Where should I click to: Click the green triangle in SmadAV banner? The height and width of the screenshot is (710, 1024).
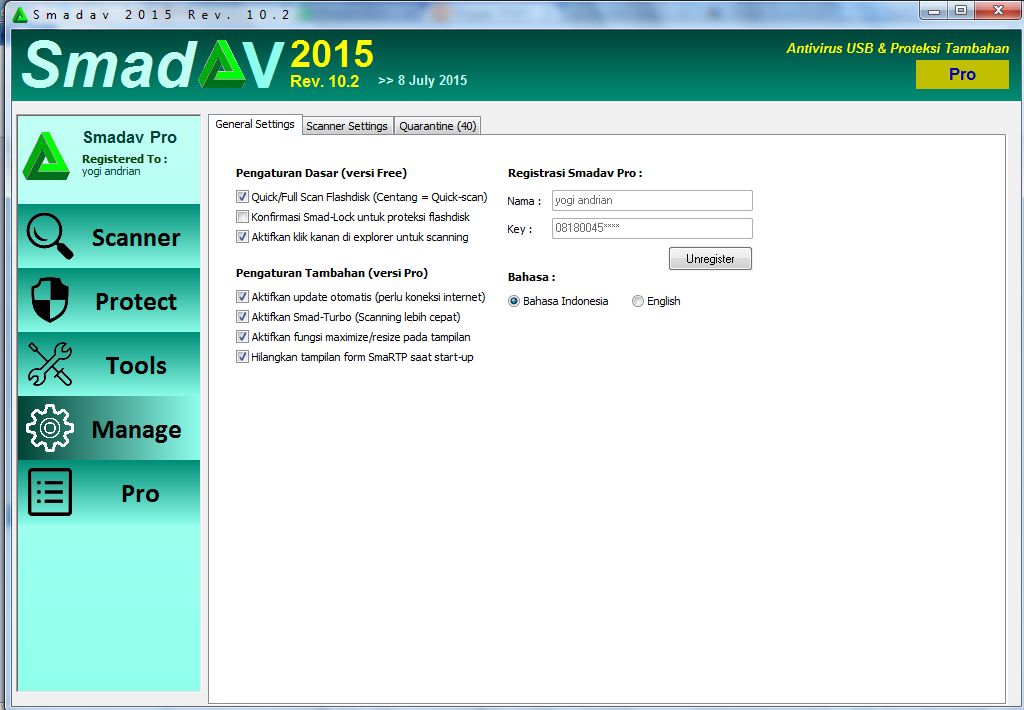[223, 65]
